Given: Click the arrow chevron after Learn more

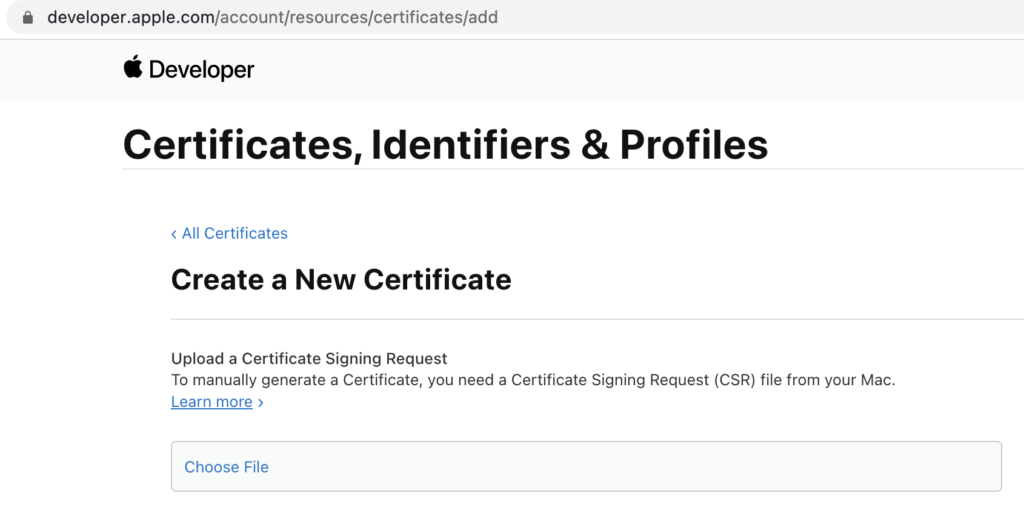Looking at the screenshot, I should [x=261, y=402].
